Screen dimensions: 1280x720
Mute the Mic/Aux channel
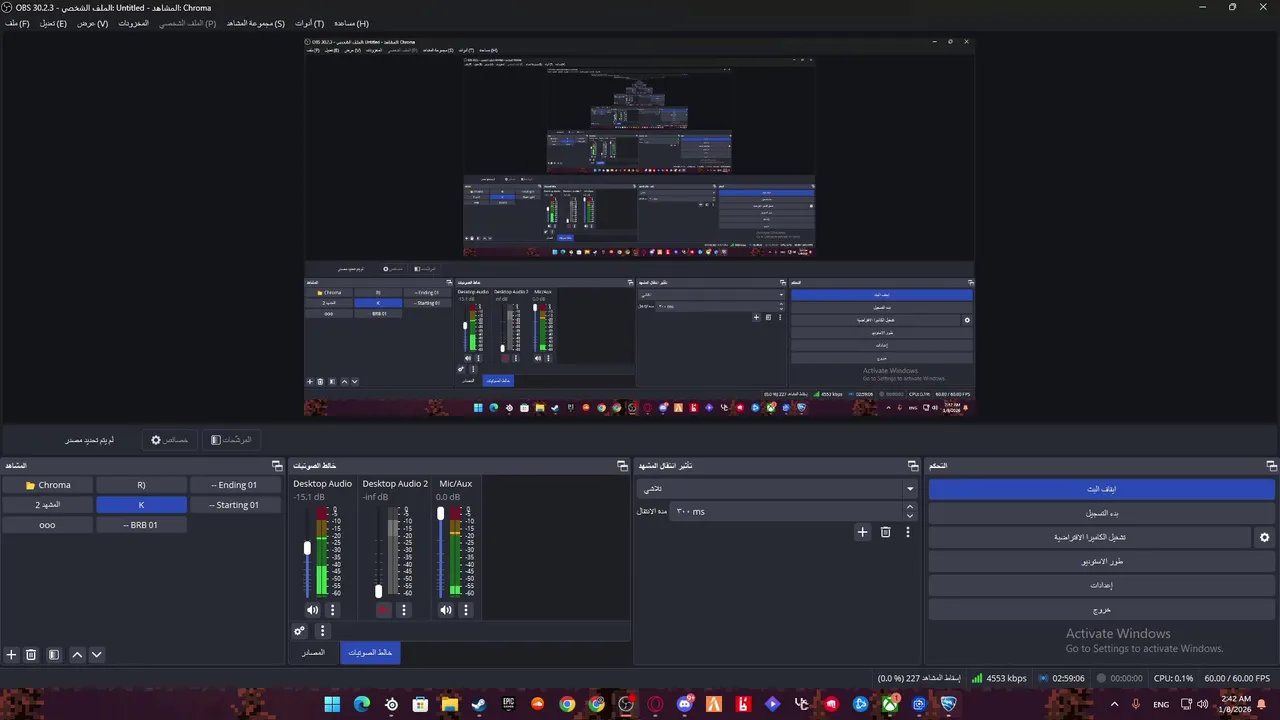click(446, 610)
